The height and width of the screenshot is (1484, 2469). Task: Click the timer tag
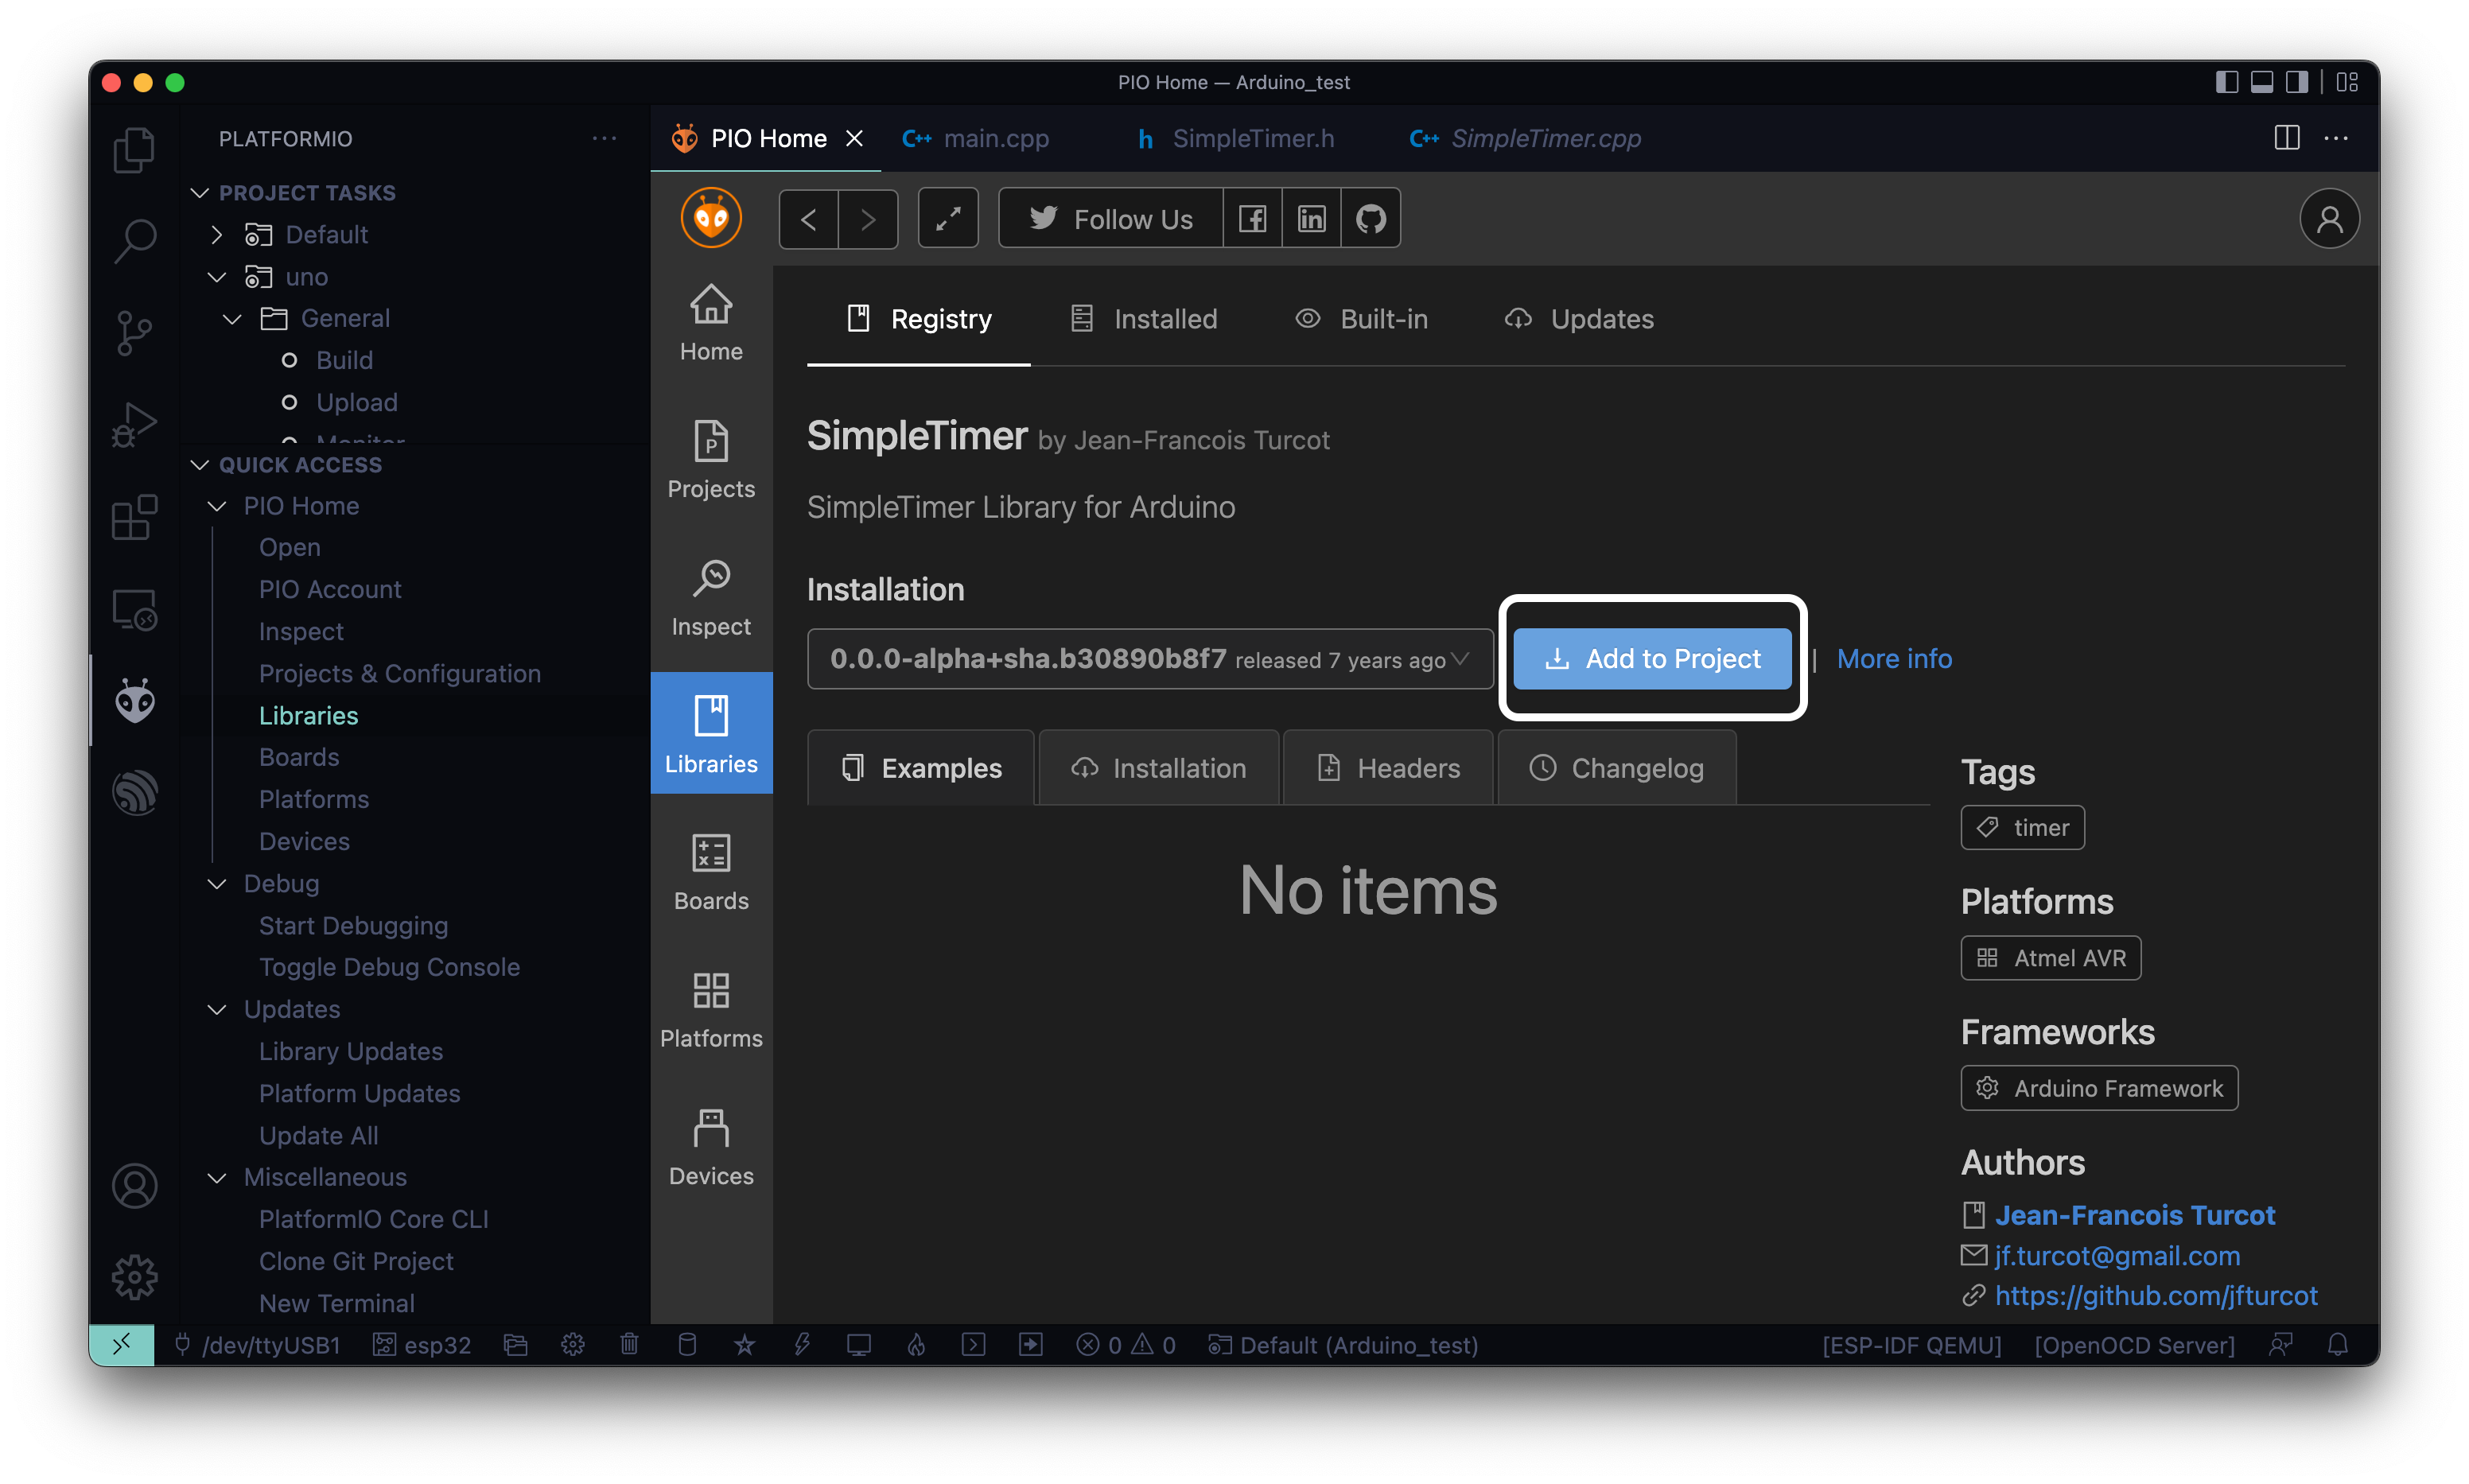click(2022, 828)
